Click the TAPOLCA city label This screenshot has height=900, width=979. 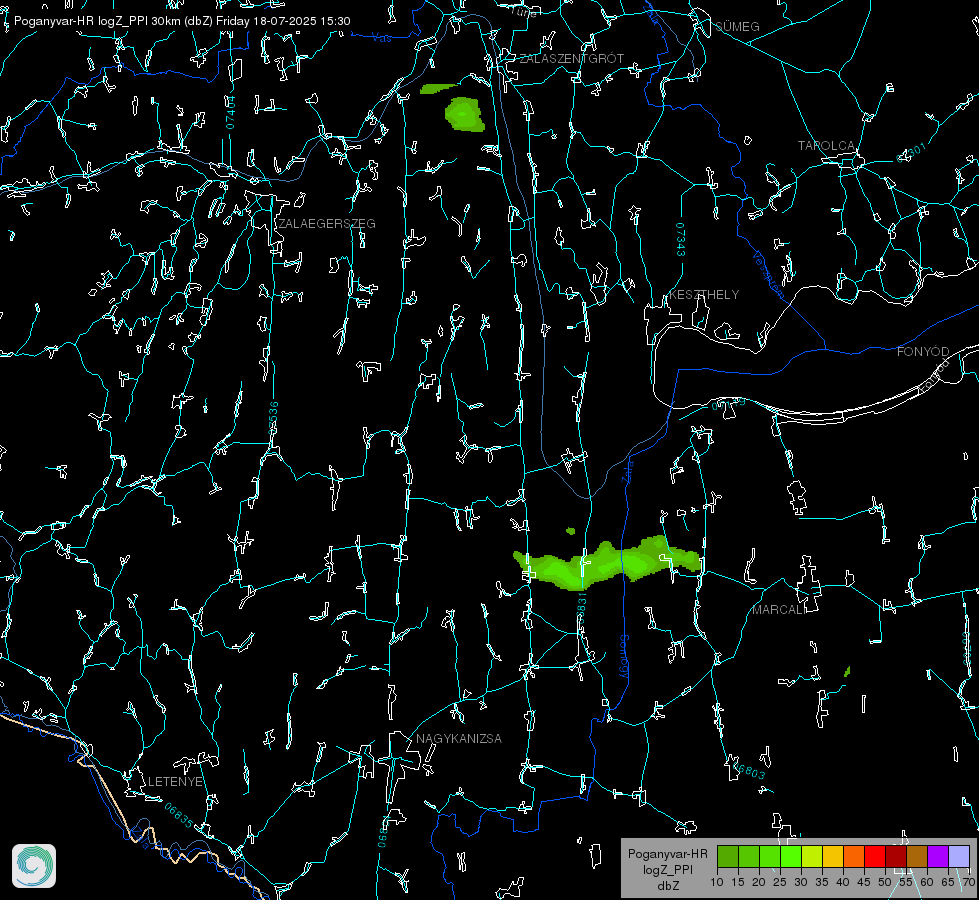click(827, 146)
